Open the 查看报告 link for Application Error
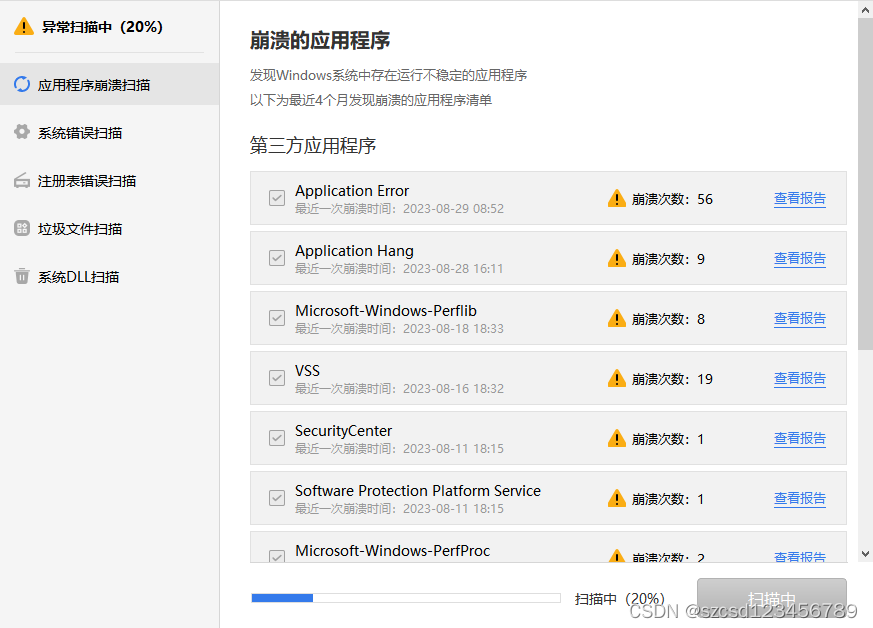This screenshot has width=873, height=628. click(800, 198)
